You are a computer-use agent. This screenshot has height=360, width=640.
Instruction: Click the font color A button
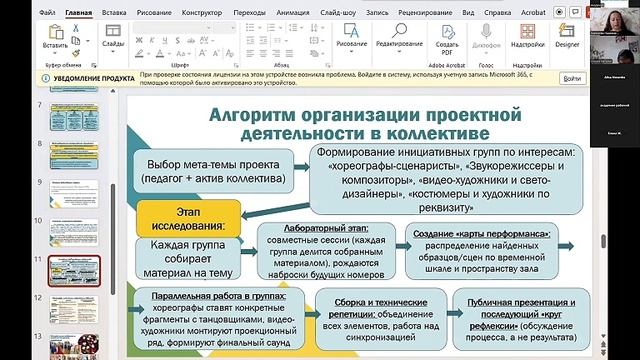tap(160, 53)
